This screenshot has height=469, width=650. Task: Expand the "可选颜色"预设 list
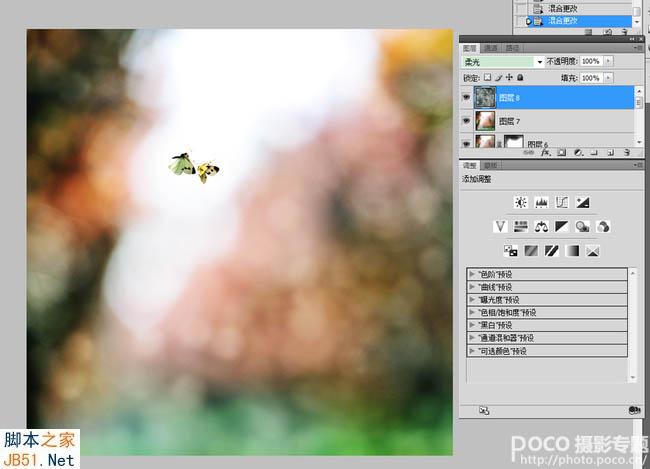coord(472,351)
